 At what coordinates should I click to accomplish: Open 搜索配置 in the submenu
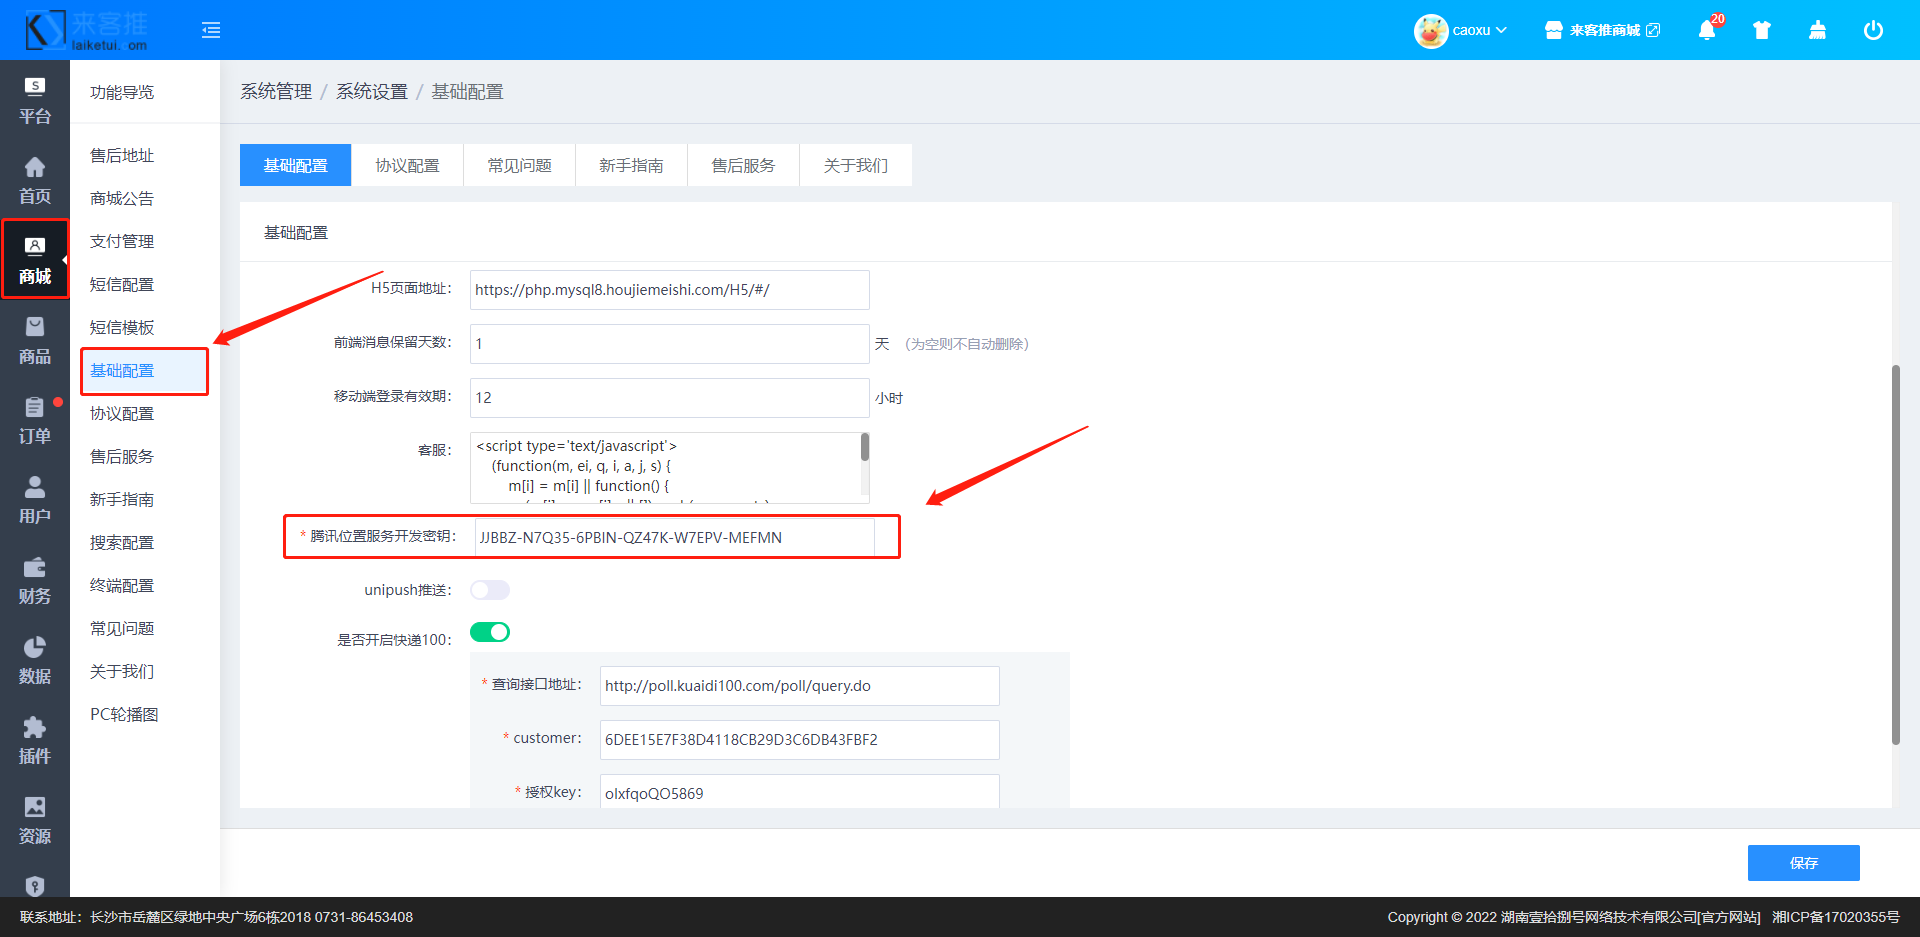(x=122, y=542)
